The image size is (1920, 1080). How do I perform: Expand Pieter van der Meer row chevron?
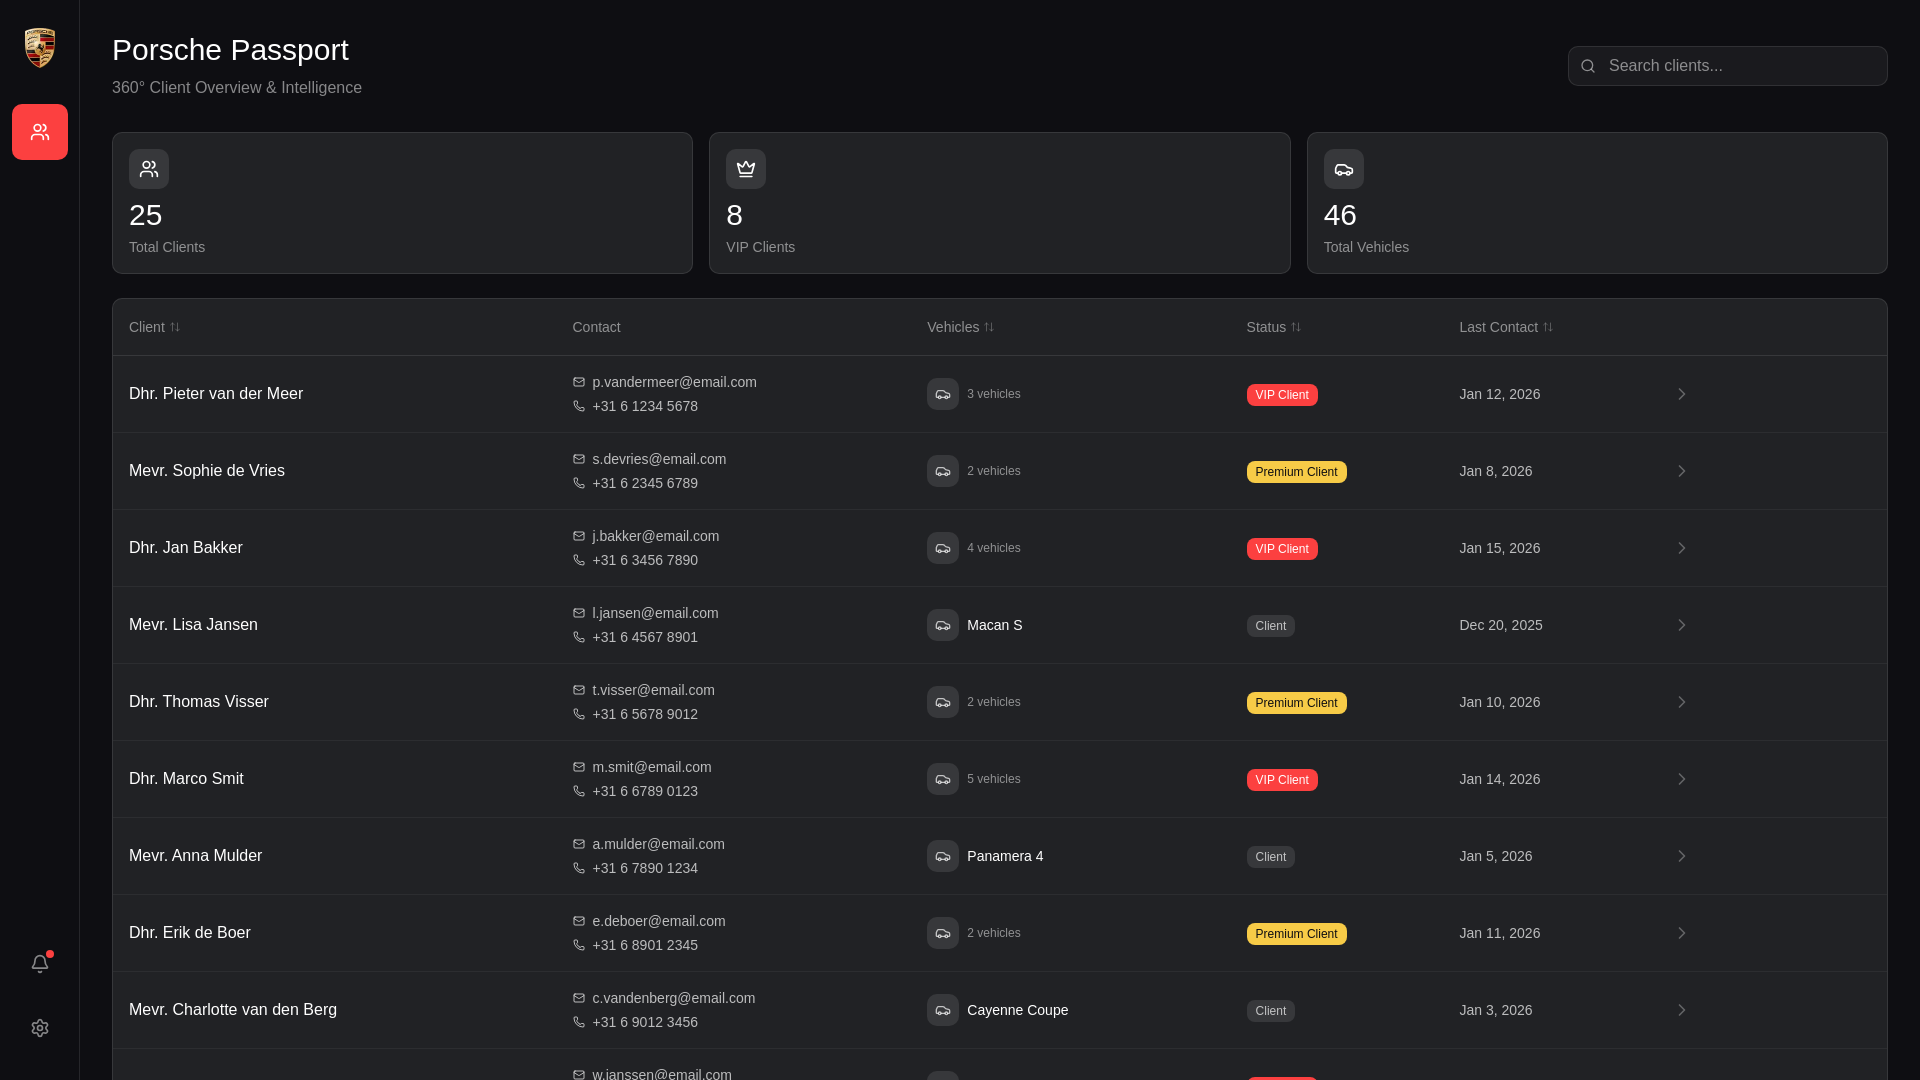click(1682, 394)
